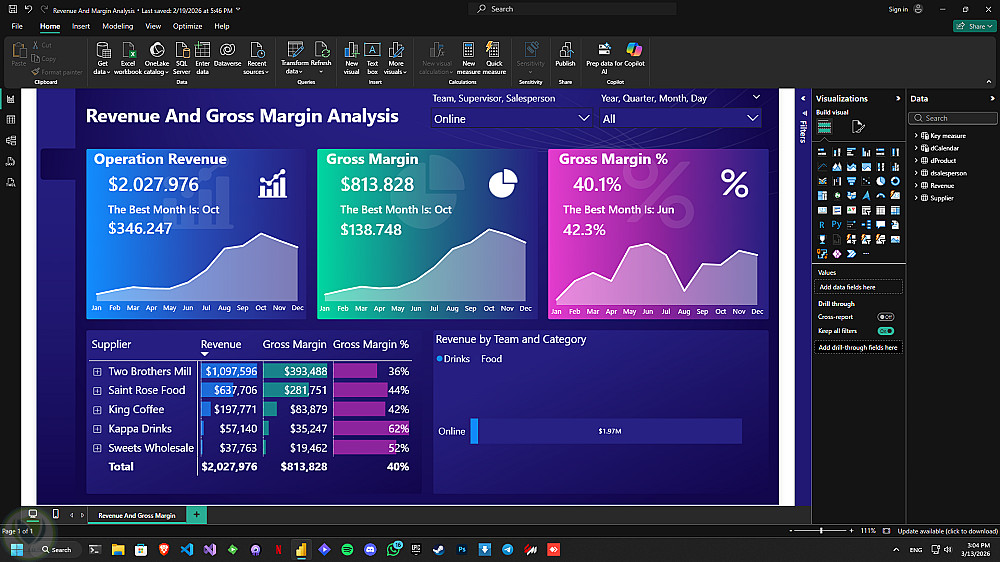Click the Data pane Search field
Screen dimensions: 1000x562
tap(952, 118)
